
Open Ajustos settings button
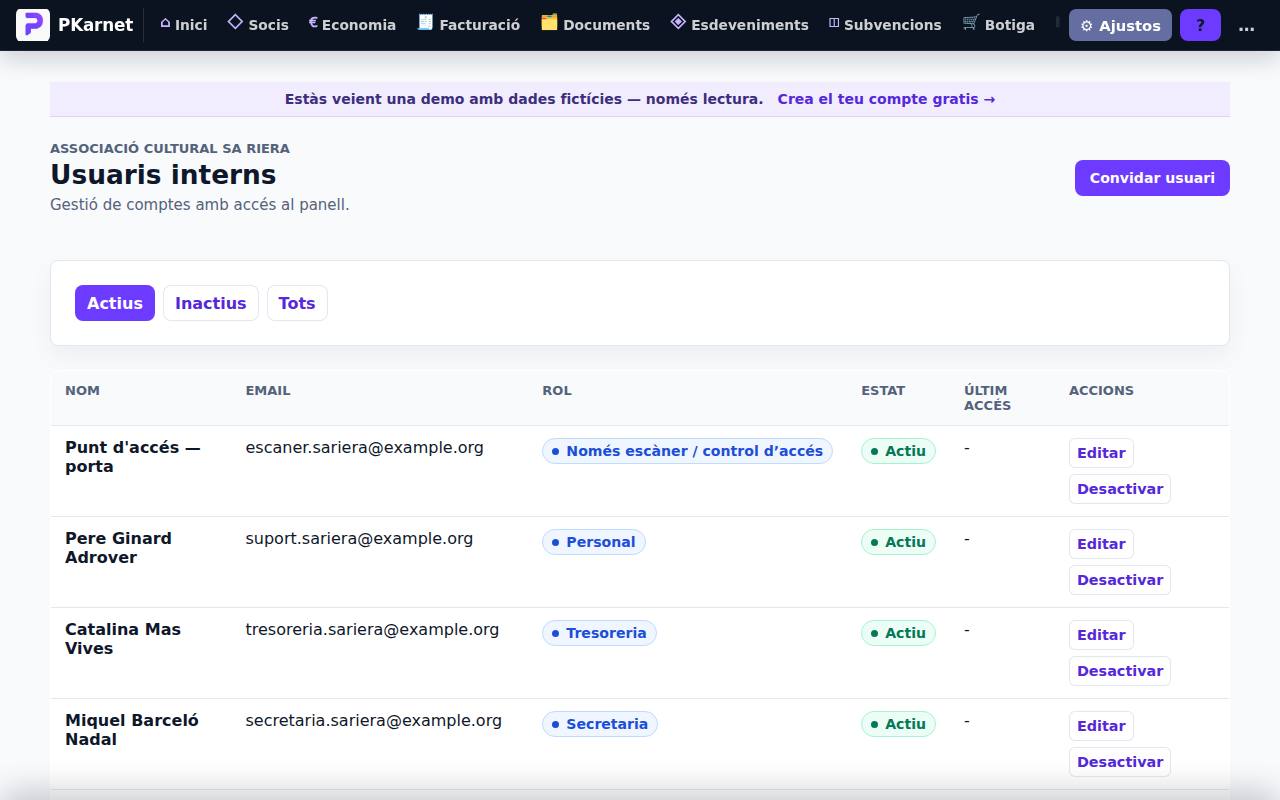(x=1120, y=26)
